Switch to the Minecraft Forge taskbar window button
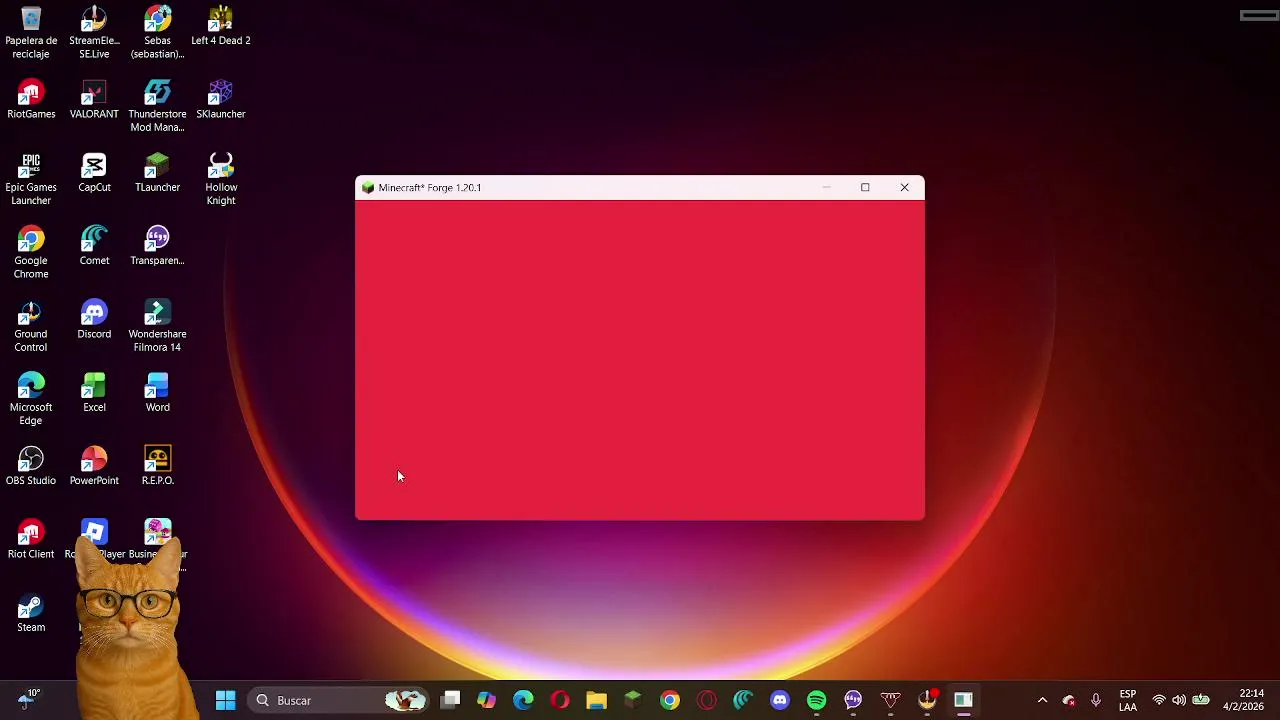 pyautogui.click(x=963, y=700)
